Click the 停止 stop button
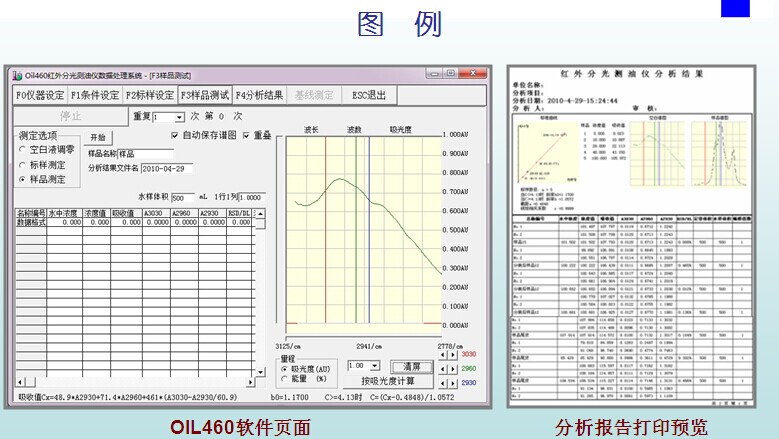This screenshot has width=779, height=439. (x=71, y=116)
